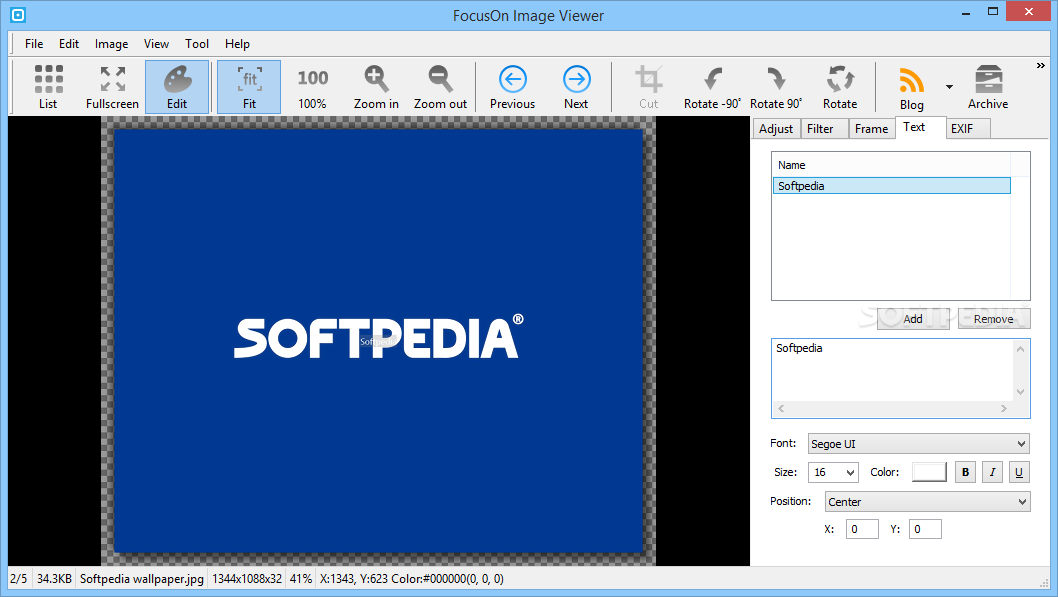Open the Font dropdown Segoe UI
This screenshot has height=597, width=1058.
pos(918,443)
